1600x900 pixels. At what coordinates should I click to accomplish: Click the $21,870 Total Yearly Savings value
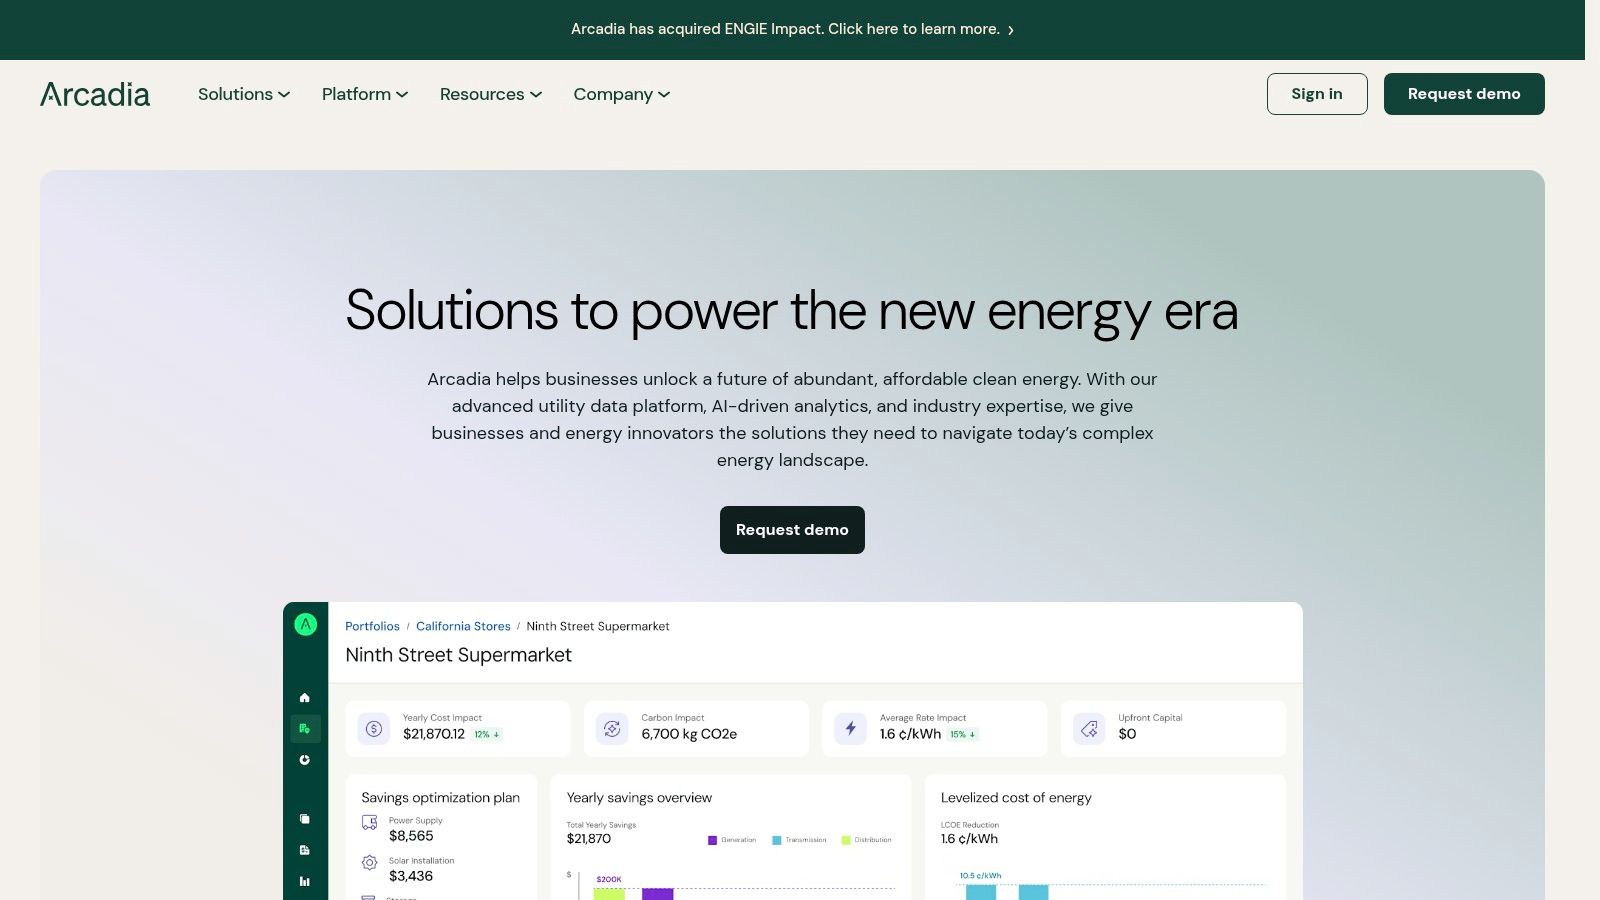tap(589, 839)
